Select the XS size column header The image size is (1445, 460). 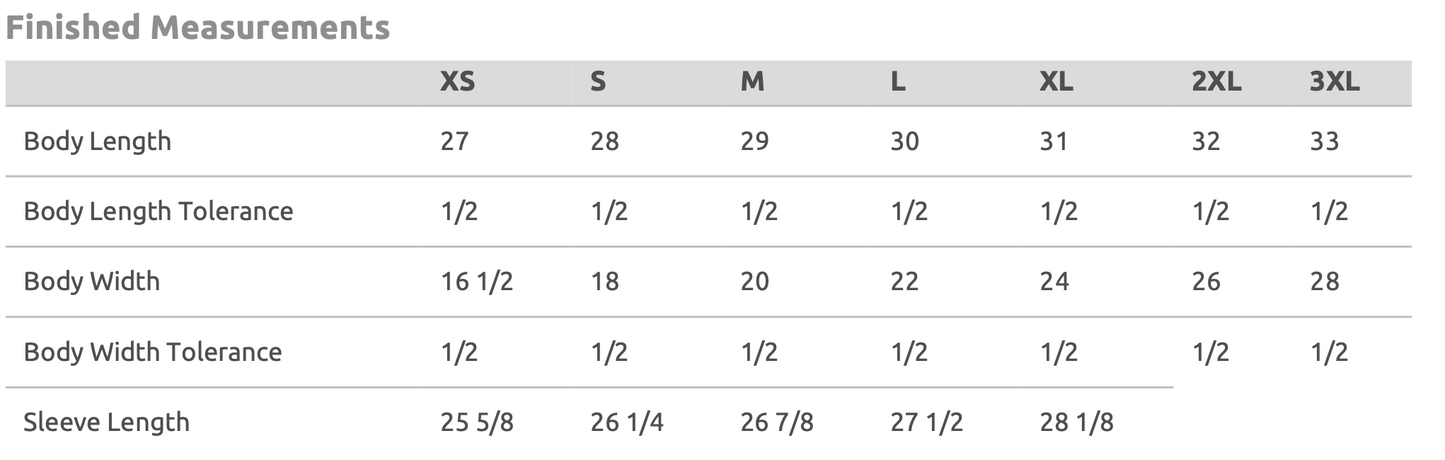(457, 83)
